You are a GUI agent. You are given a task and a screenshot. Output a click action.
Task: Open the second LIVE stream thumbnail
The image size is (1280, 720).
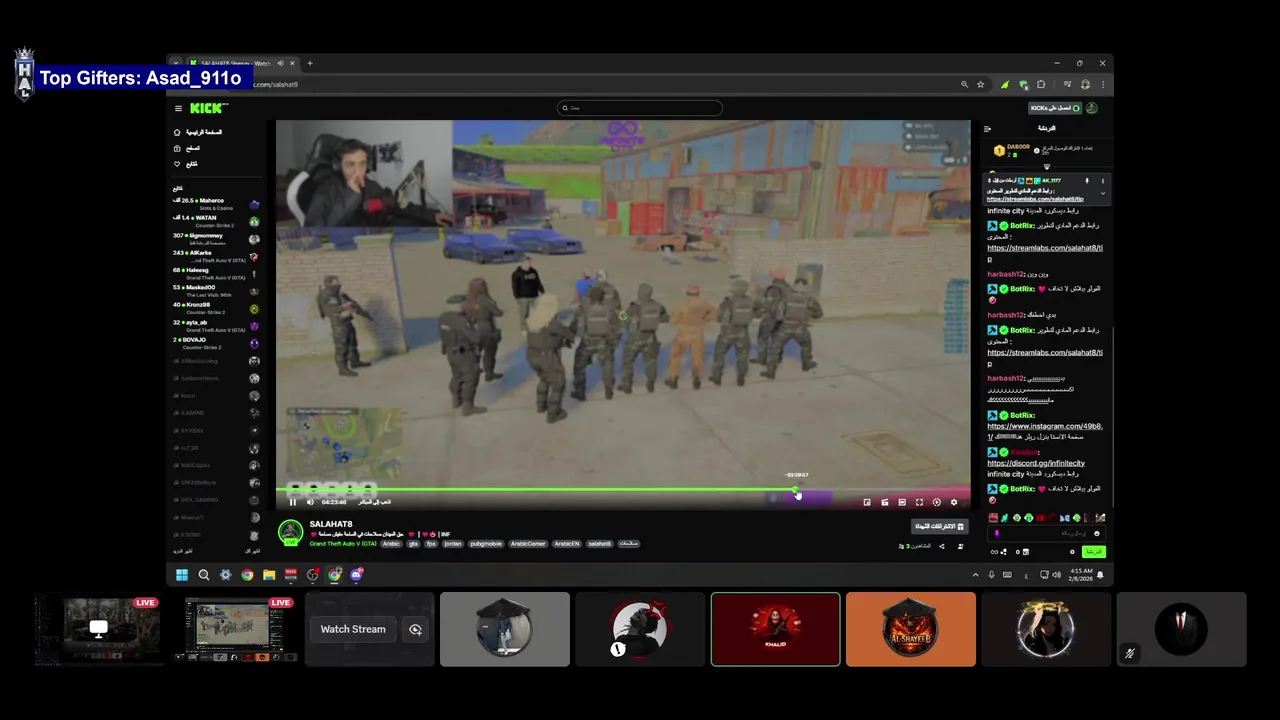(x=234, y=629)
